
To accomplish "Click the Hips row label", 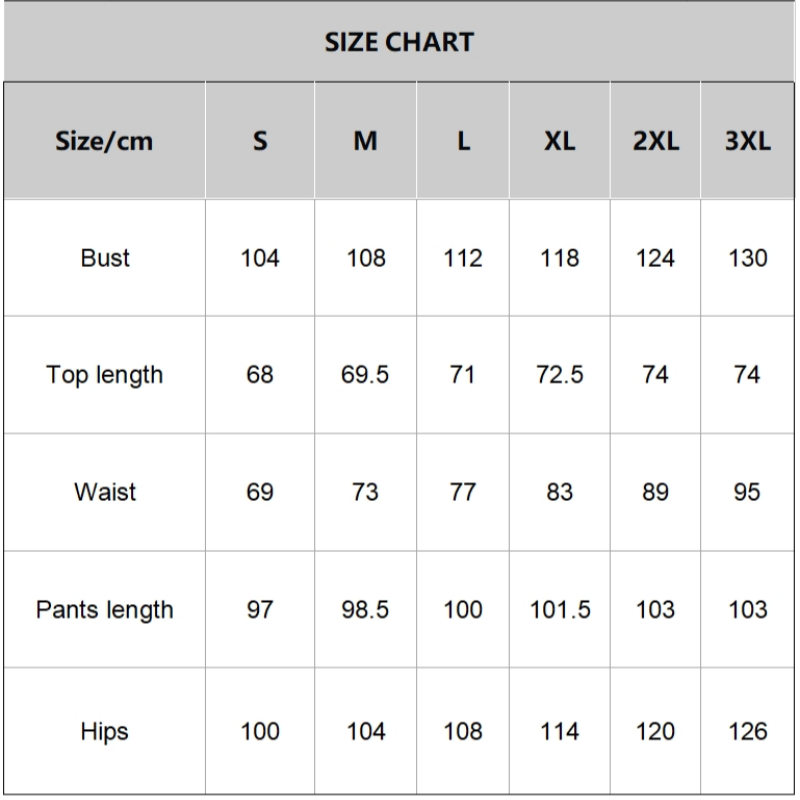I will click(x=105, y=731).
